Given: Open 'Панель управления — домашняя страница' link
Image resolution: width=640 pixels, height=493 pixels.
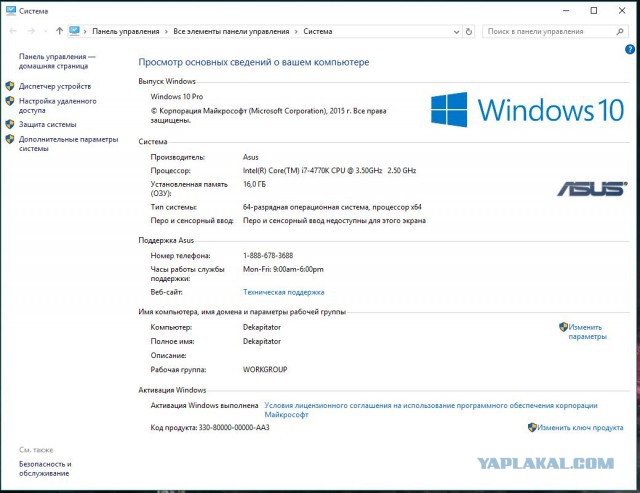Looking at the screenshot, I should pos(57,61).
